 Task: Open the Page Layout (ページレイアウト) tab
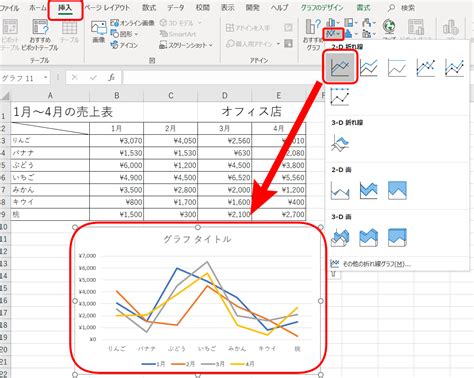[107, 7]
